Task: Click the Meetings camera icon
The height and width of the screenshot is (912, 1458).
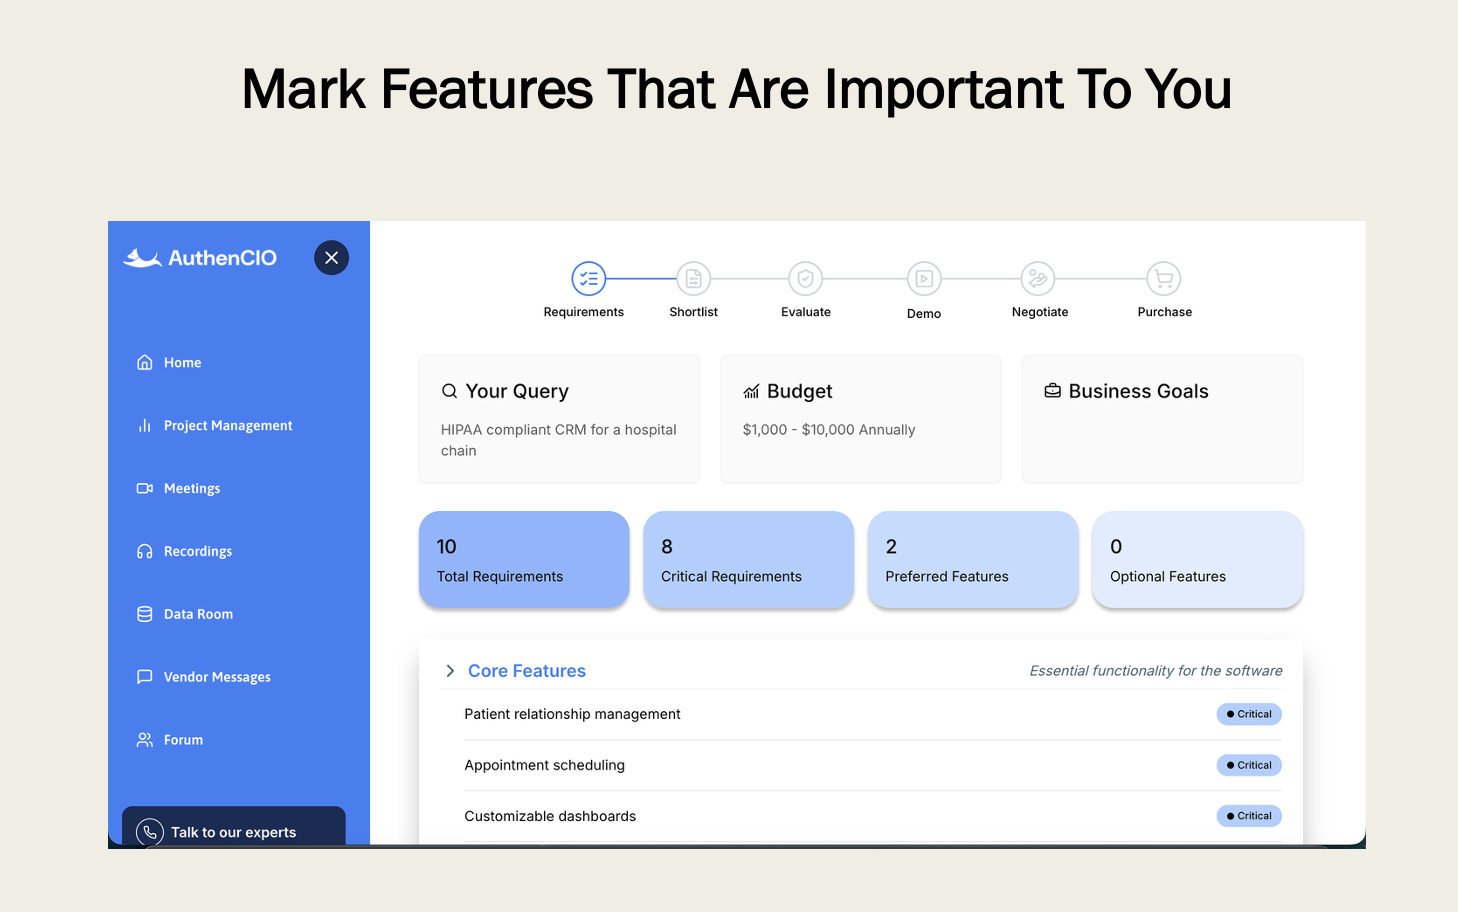Action: [x=145, y=488]
